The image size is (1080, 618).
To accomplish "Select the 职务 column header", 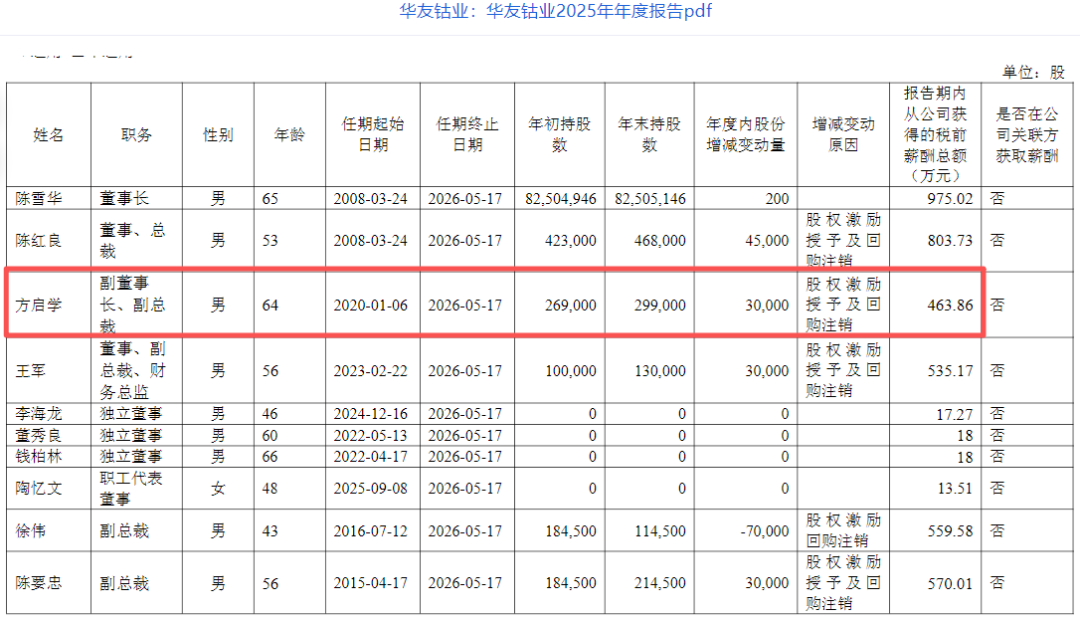I will tap(136, 135).
